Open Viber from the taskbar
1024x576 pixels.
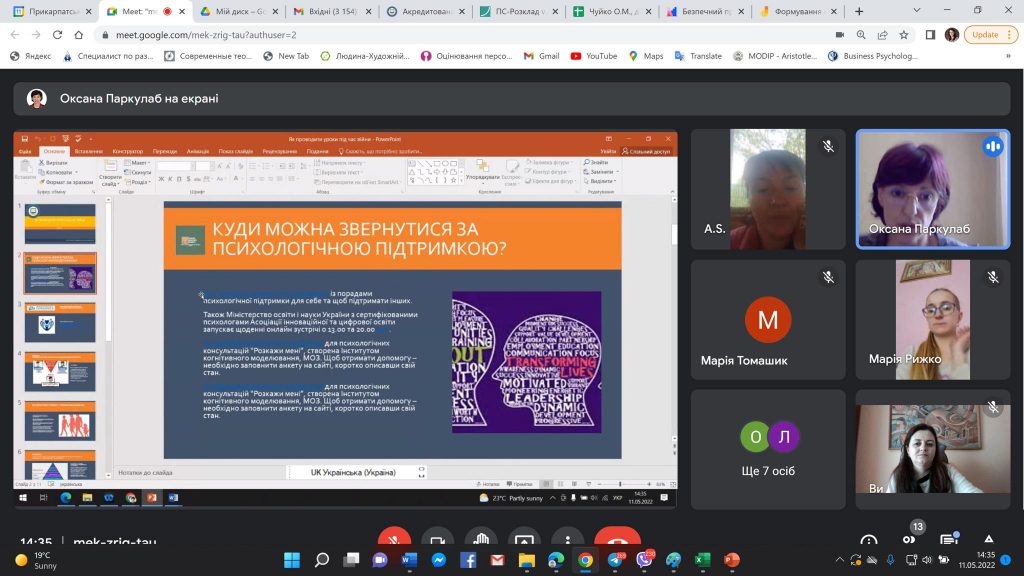pos(644,560)
